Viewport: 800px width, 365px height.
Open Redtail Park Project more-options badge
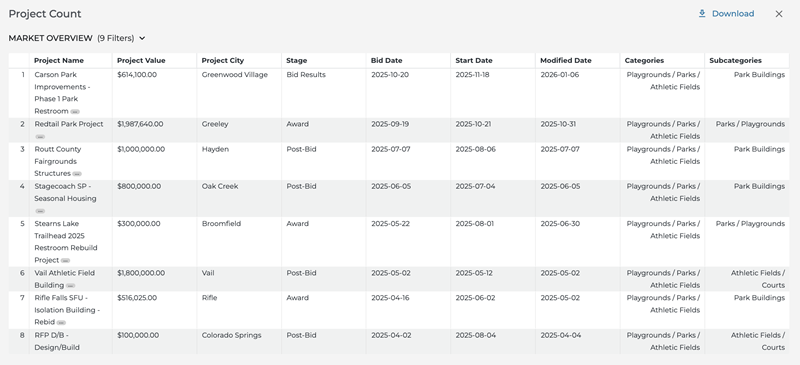40,137
